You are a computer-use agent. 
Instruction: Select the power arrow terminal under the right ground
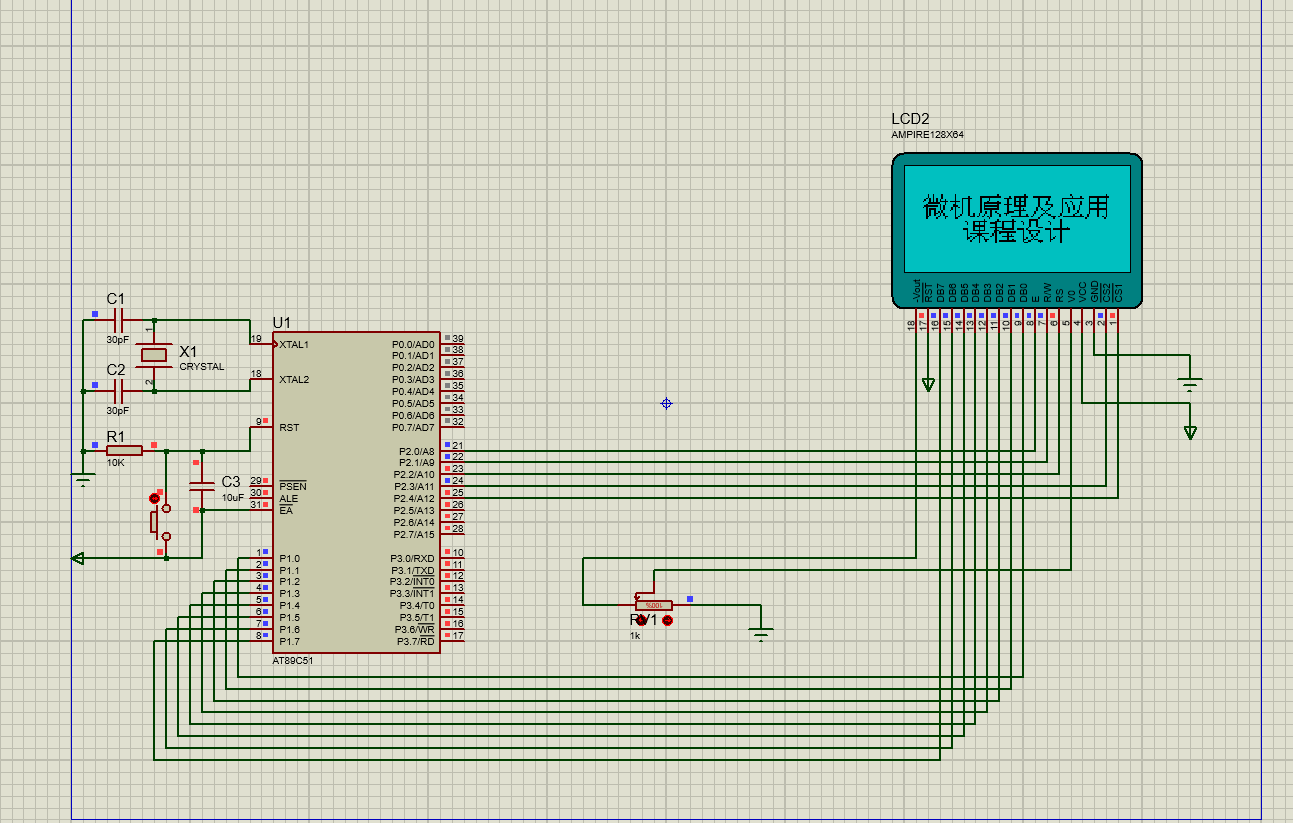(x=1190, y=432)
